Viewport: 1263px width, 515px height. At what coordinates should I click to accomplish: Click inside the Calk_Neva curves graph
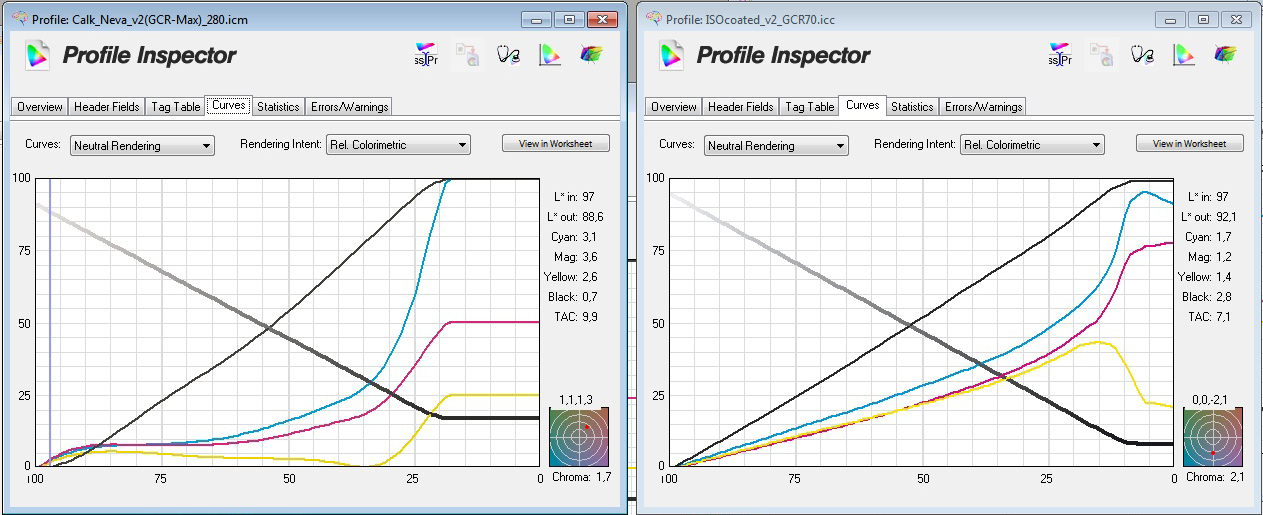(289, 322)
